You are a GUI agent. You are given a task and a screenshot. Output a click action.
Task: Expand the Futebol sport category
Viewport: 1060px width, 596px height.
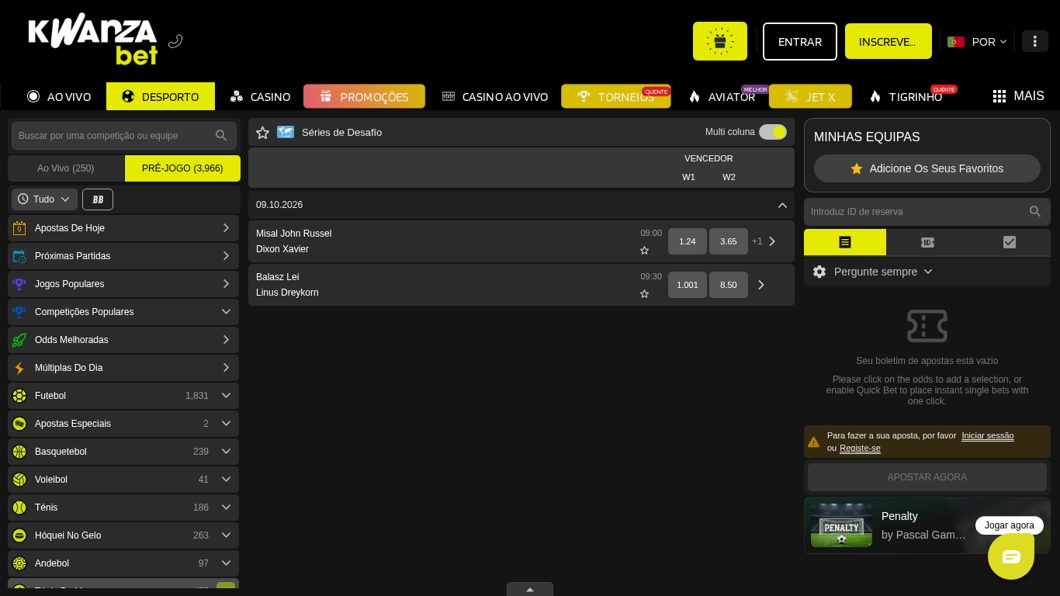tap(123, 396)
